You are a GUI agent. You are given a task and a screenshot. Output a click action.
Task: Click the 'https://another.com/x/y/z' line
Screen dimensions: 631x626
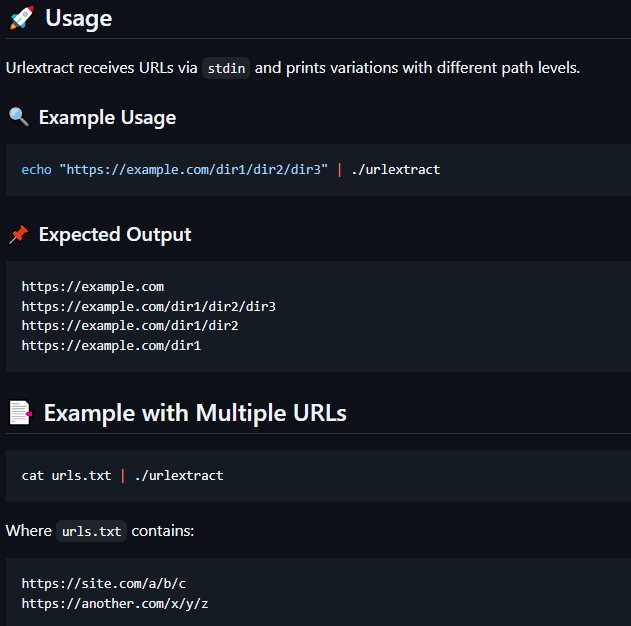[115, 603]
